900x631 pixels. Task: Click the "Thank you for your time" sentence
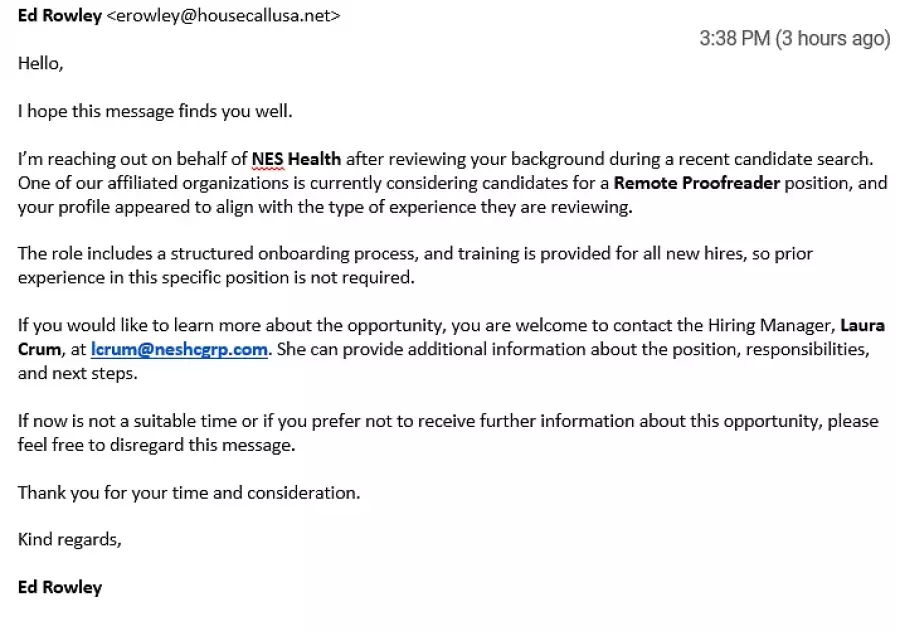[189, 492]
